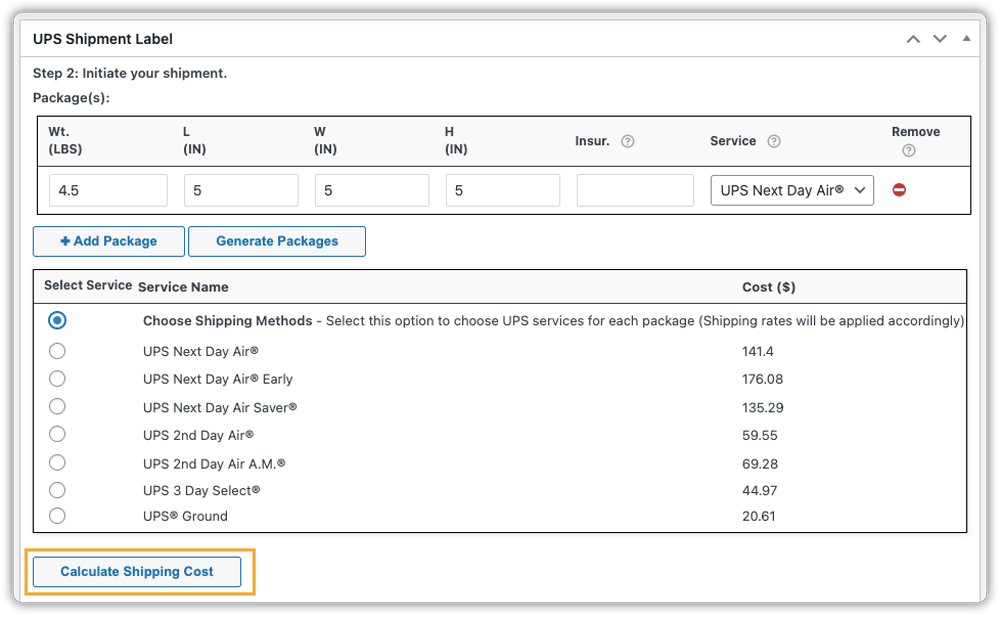Click the Step 2: Initiate your shipment text
The width and height of the screenshot is (1000, 619).
130,73
